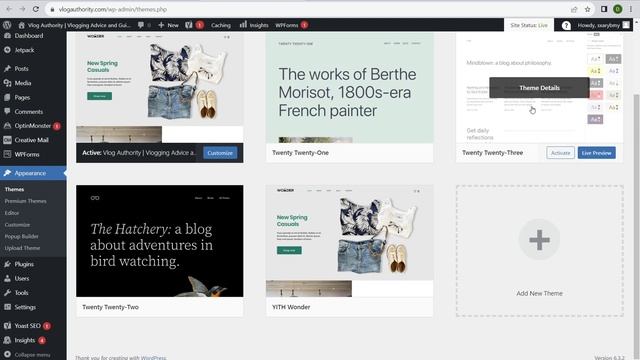Open Popup Builder submenu item
This screenshot has width=640, height=360.
[x=22, y=236]
